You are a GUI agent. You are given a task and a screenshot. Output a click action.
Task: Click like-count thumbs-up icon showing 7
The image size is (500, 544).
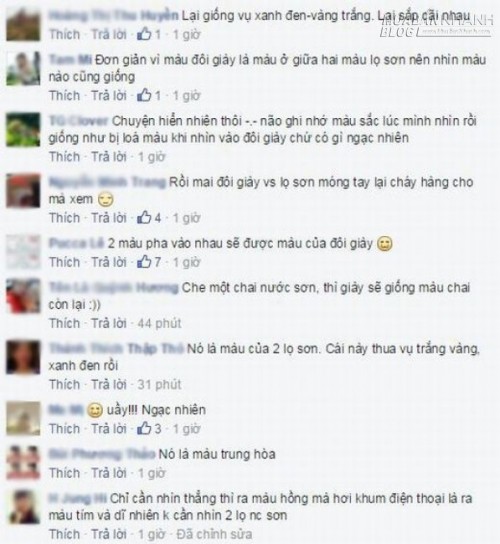(144, 262)
